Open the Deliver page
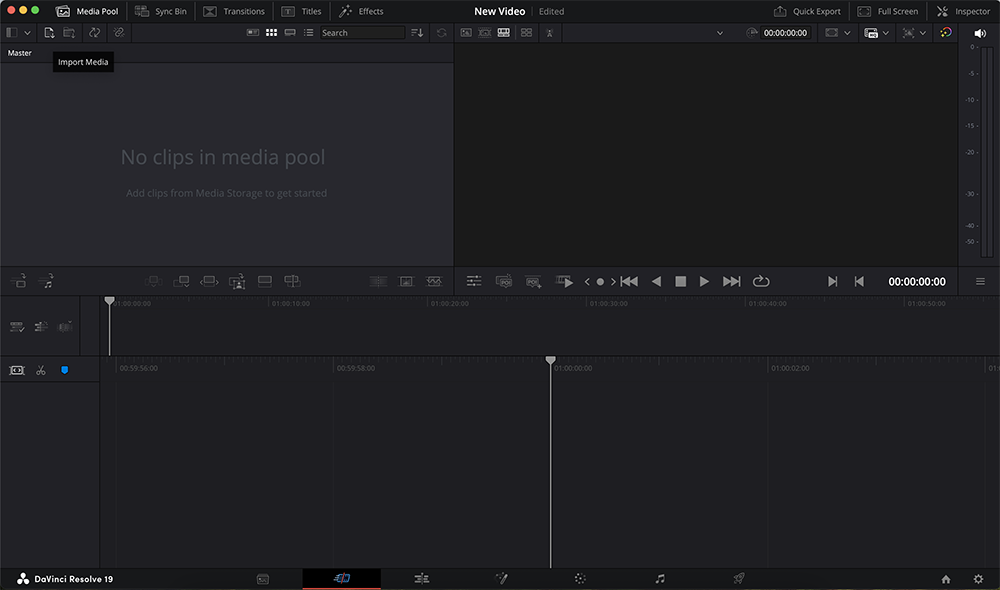The image size is (1000, 590). [738, 578]
